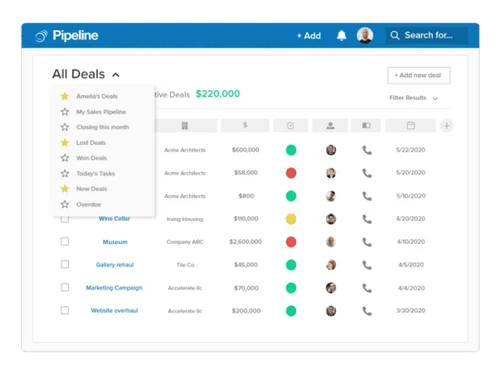Star the Overdue view
This screenshot has height=375, width=500.
(x=65, y=204)
